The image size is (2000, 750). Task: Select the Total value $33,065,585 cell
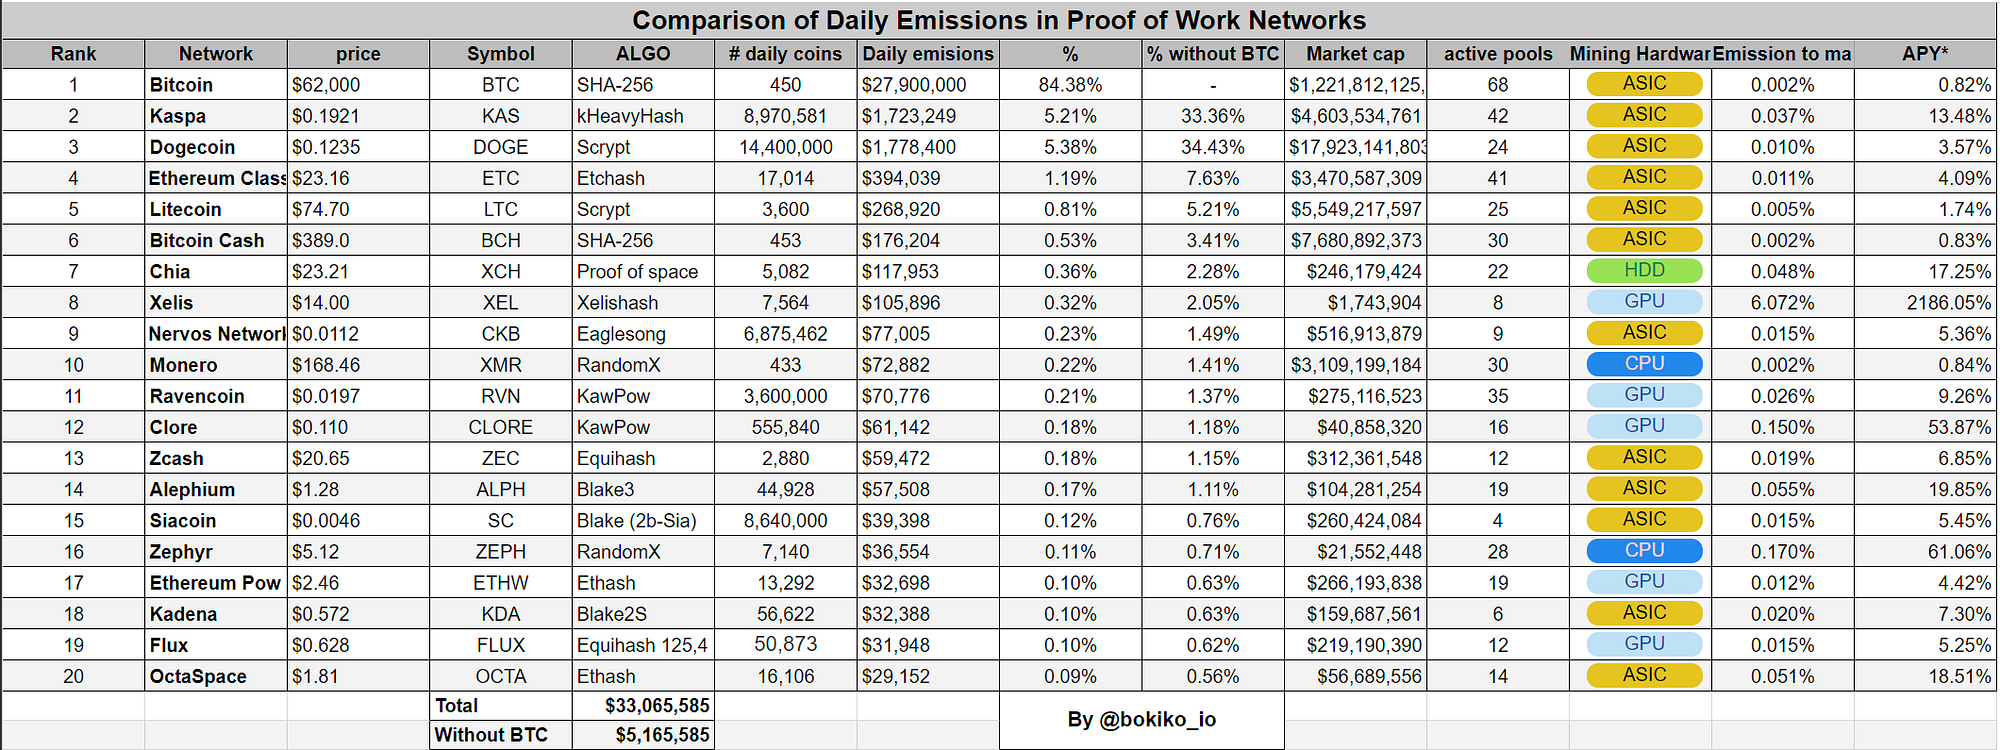click(x=643, y=706)
